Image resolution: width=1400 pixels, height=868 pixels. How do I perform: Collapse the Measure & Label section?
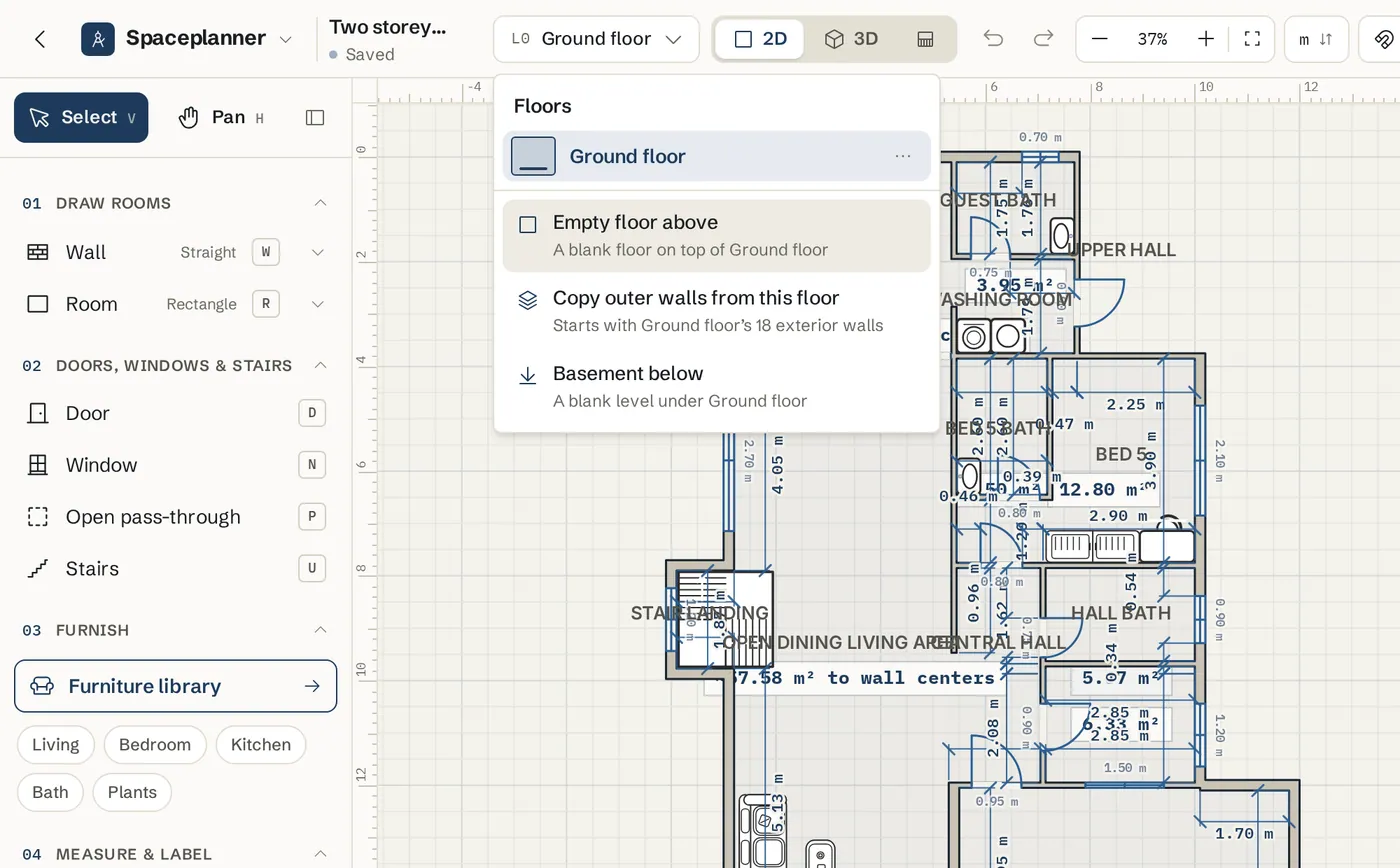click(x=320, y=854)
